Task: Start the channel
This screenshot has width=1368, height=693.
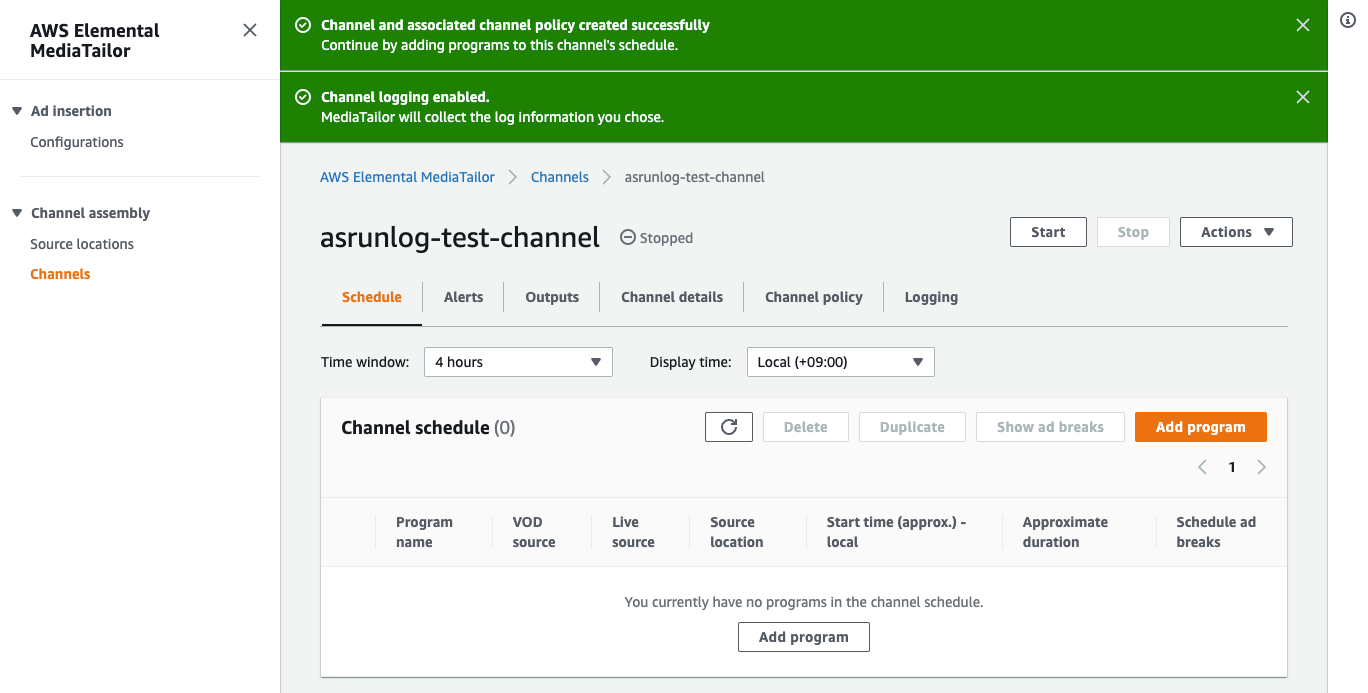Action: [x=1048, y=232]
